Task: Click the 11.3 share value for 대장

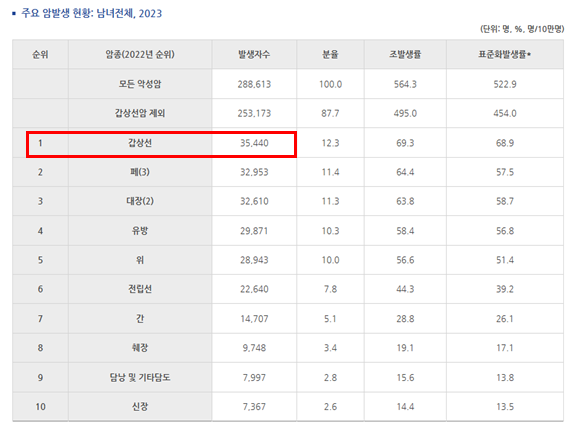Action: click(330, 201)
